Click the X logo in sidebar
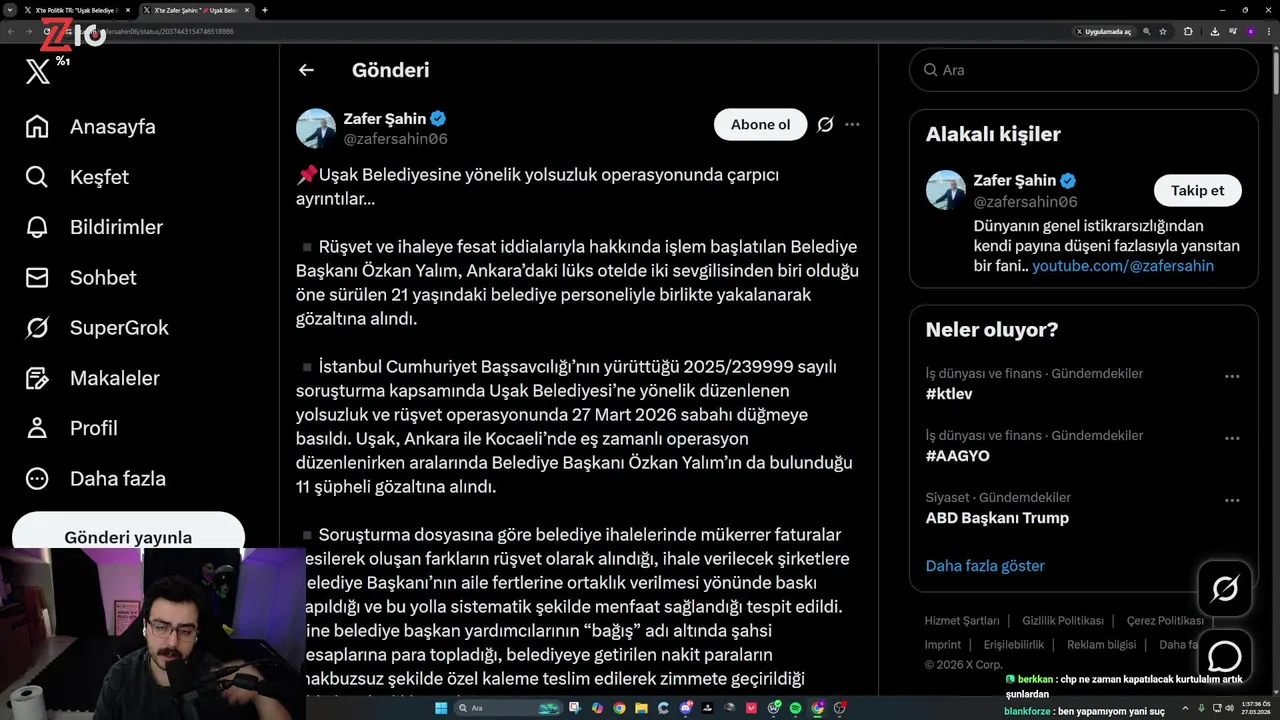 point(37,71)
